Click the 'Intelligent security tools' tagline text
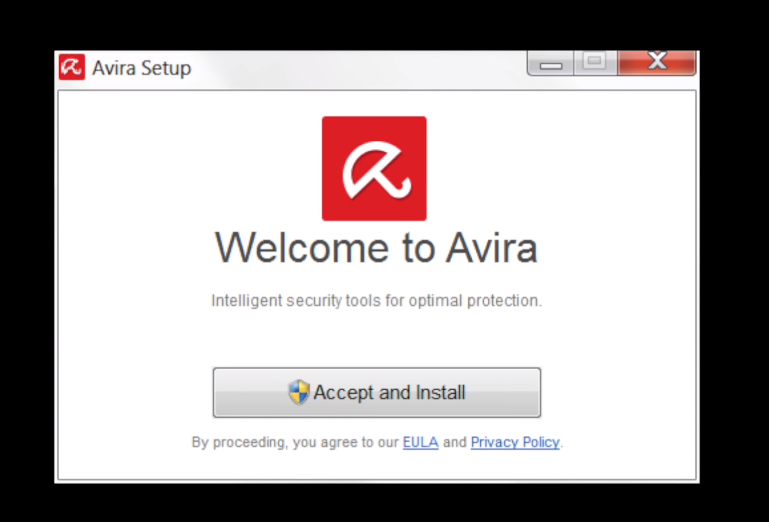769x522 pixels. click(377, 301)
